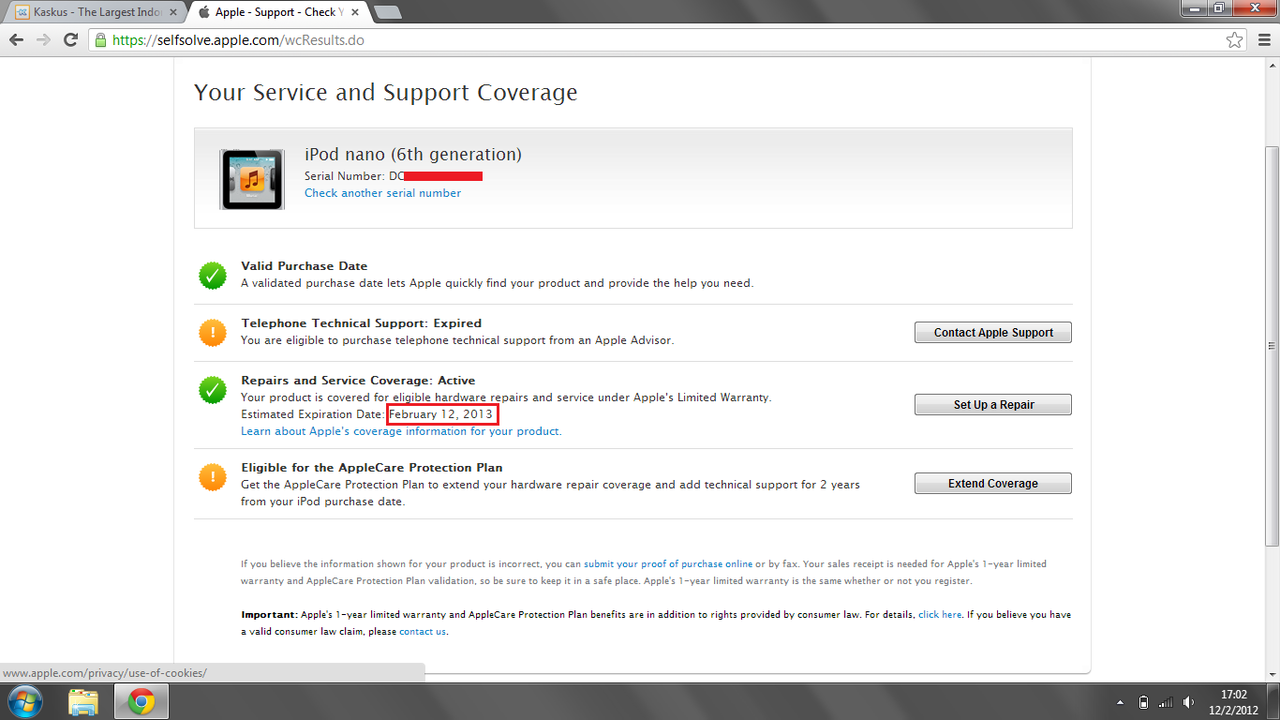Image resolution: width=1280 pixels, height=720 pixels.
Task: Click the network signal tray icon
Action: [1165, 702]
